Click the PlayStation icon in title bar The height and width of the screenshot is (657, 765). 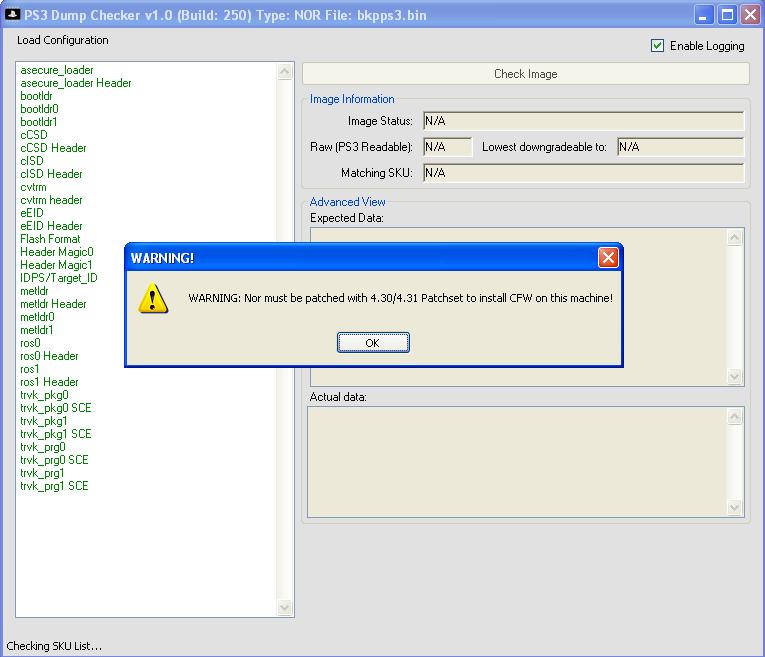coord(12,15)
